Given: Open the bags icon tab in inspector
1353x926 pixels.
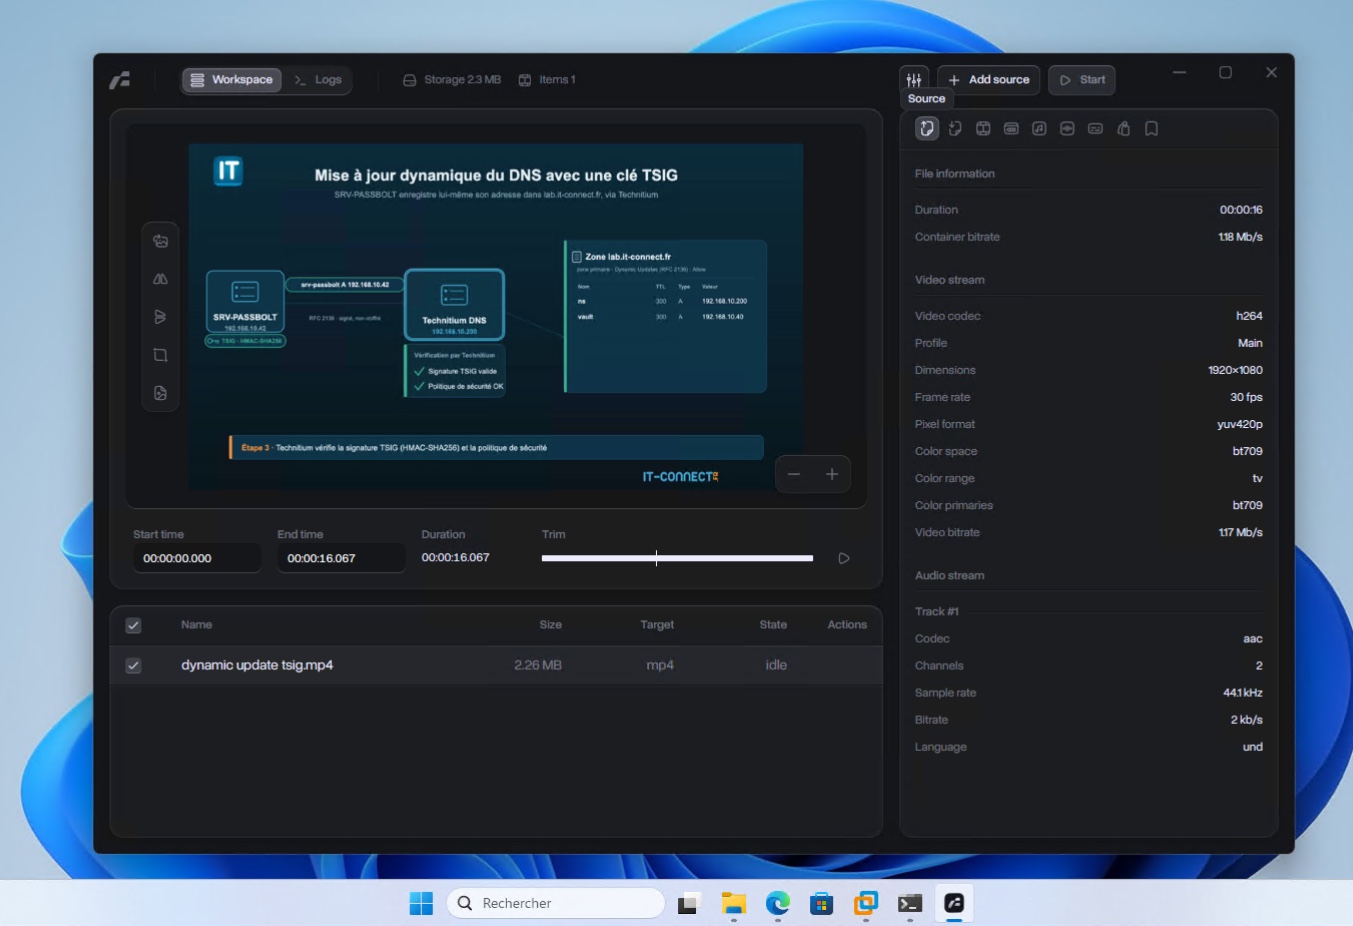Looking at the screenshot, I should [x=1123, y=128].
